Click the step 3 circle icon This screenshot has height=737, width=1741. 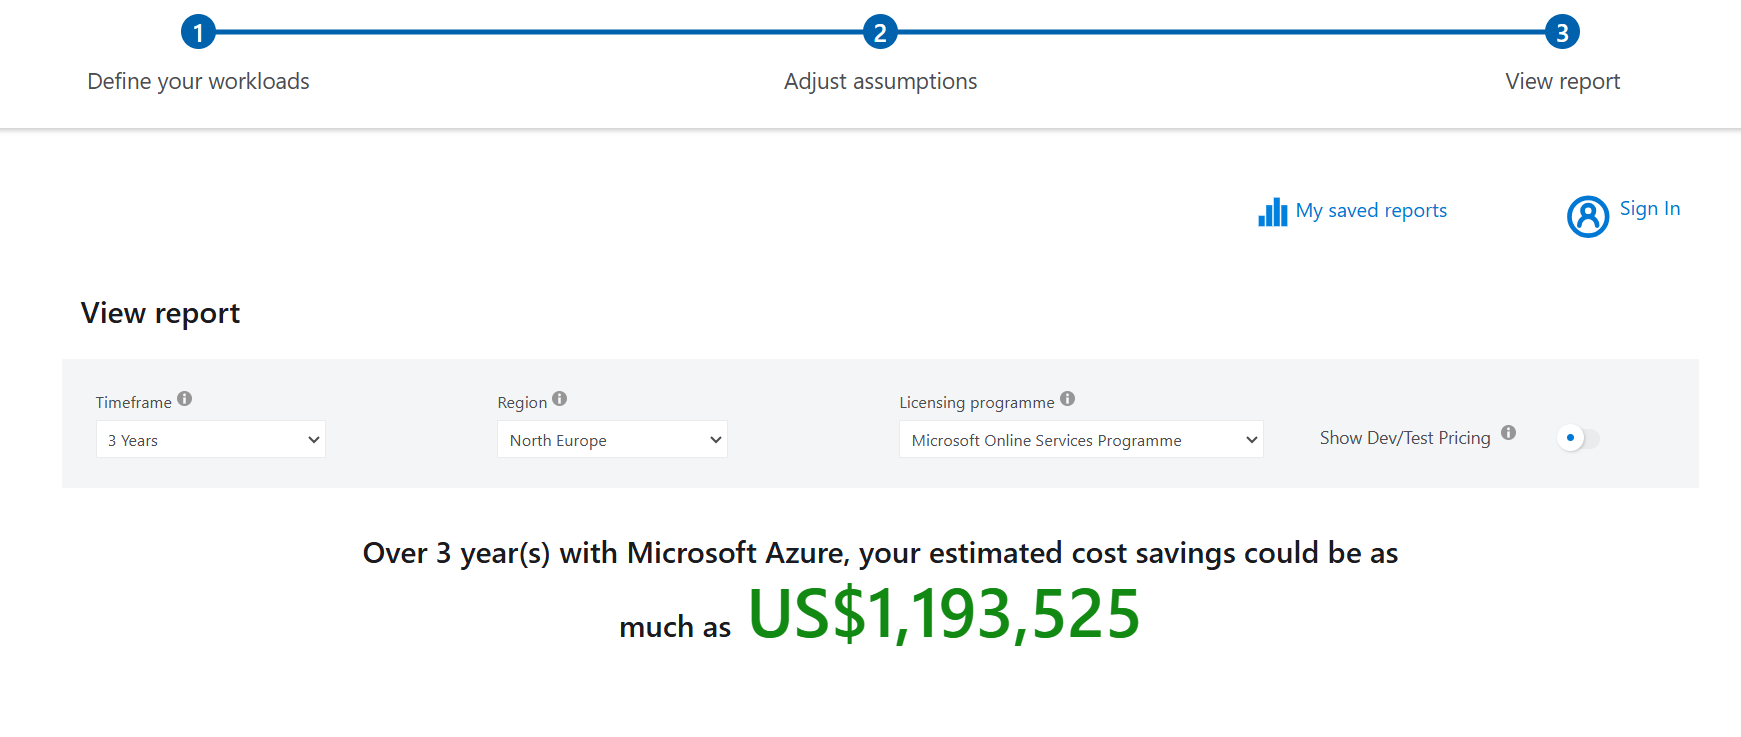click(x=1562, y=32)
